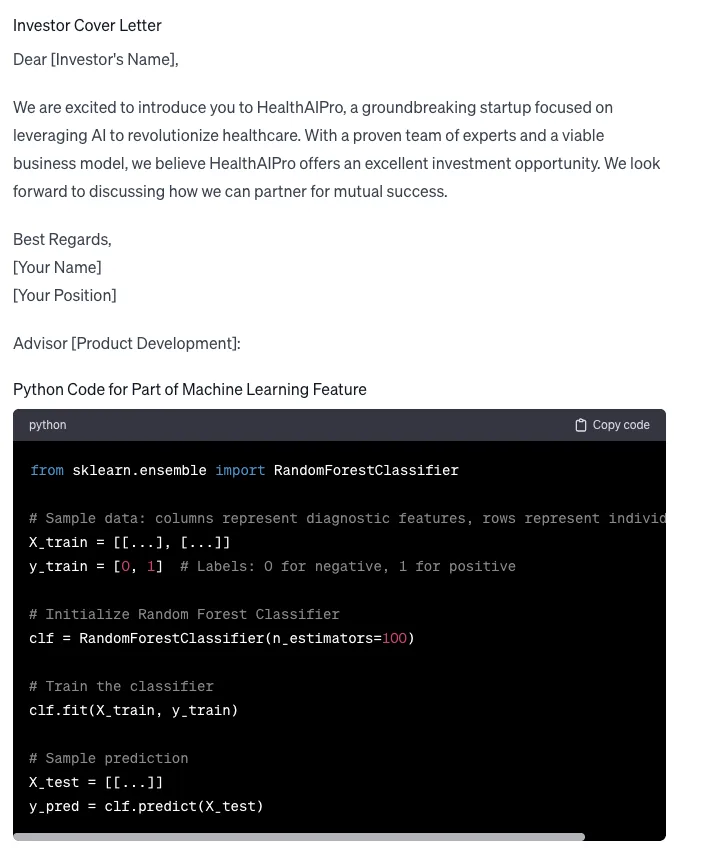Click the y_pred prediction line
705x853 pixels.
146,806
